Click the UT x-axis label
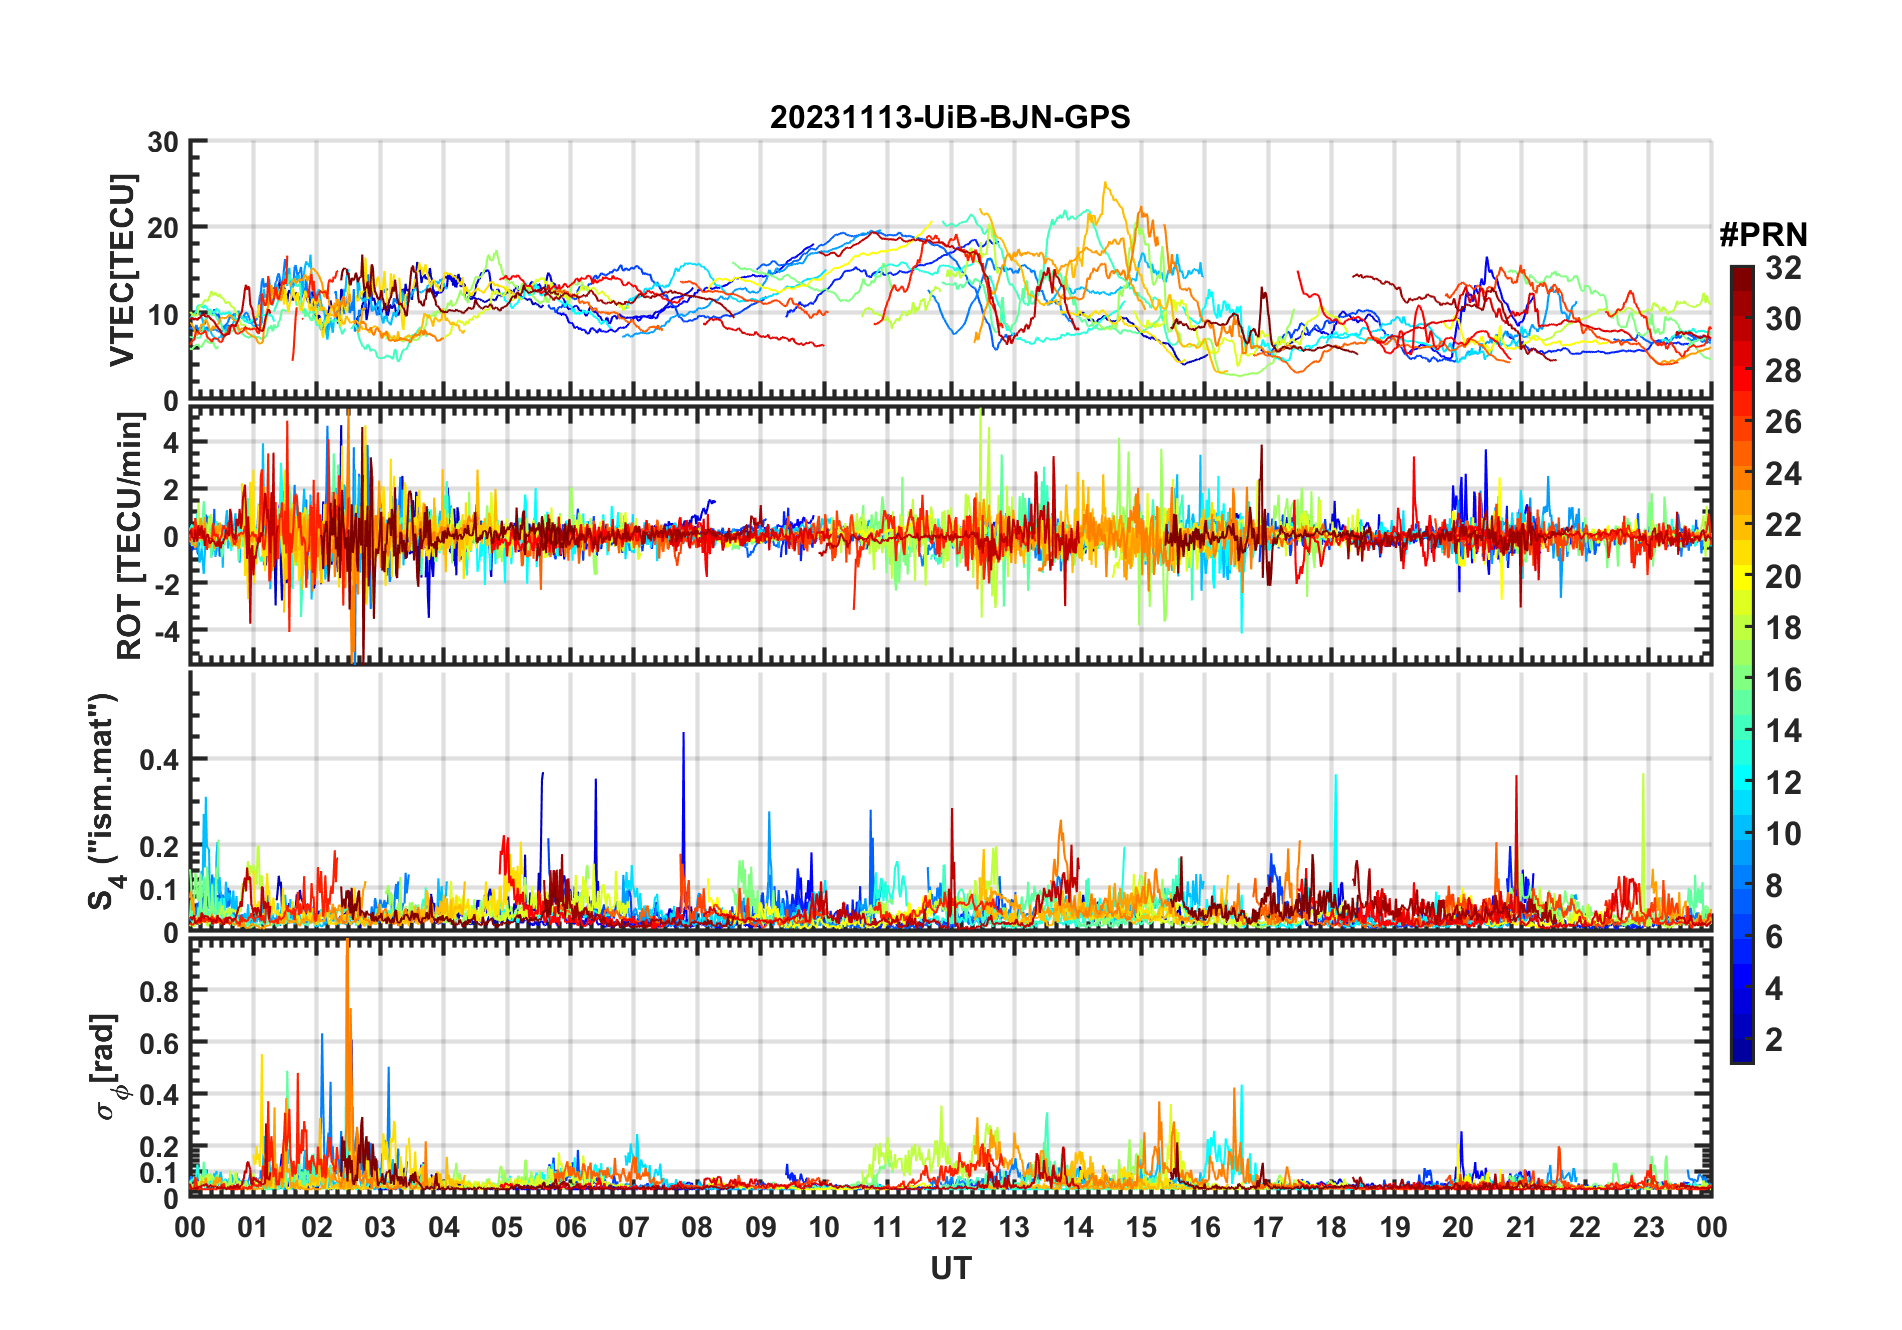 [x=950, y=1268]
